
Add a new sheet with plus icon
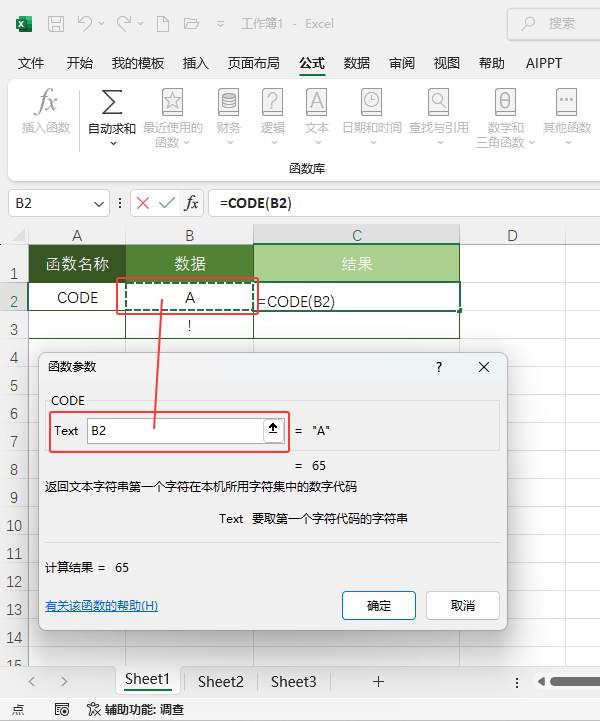(378, 681)
